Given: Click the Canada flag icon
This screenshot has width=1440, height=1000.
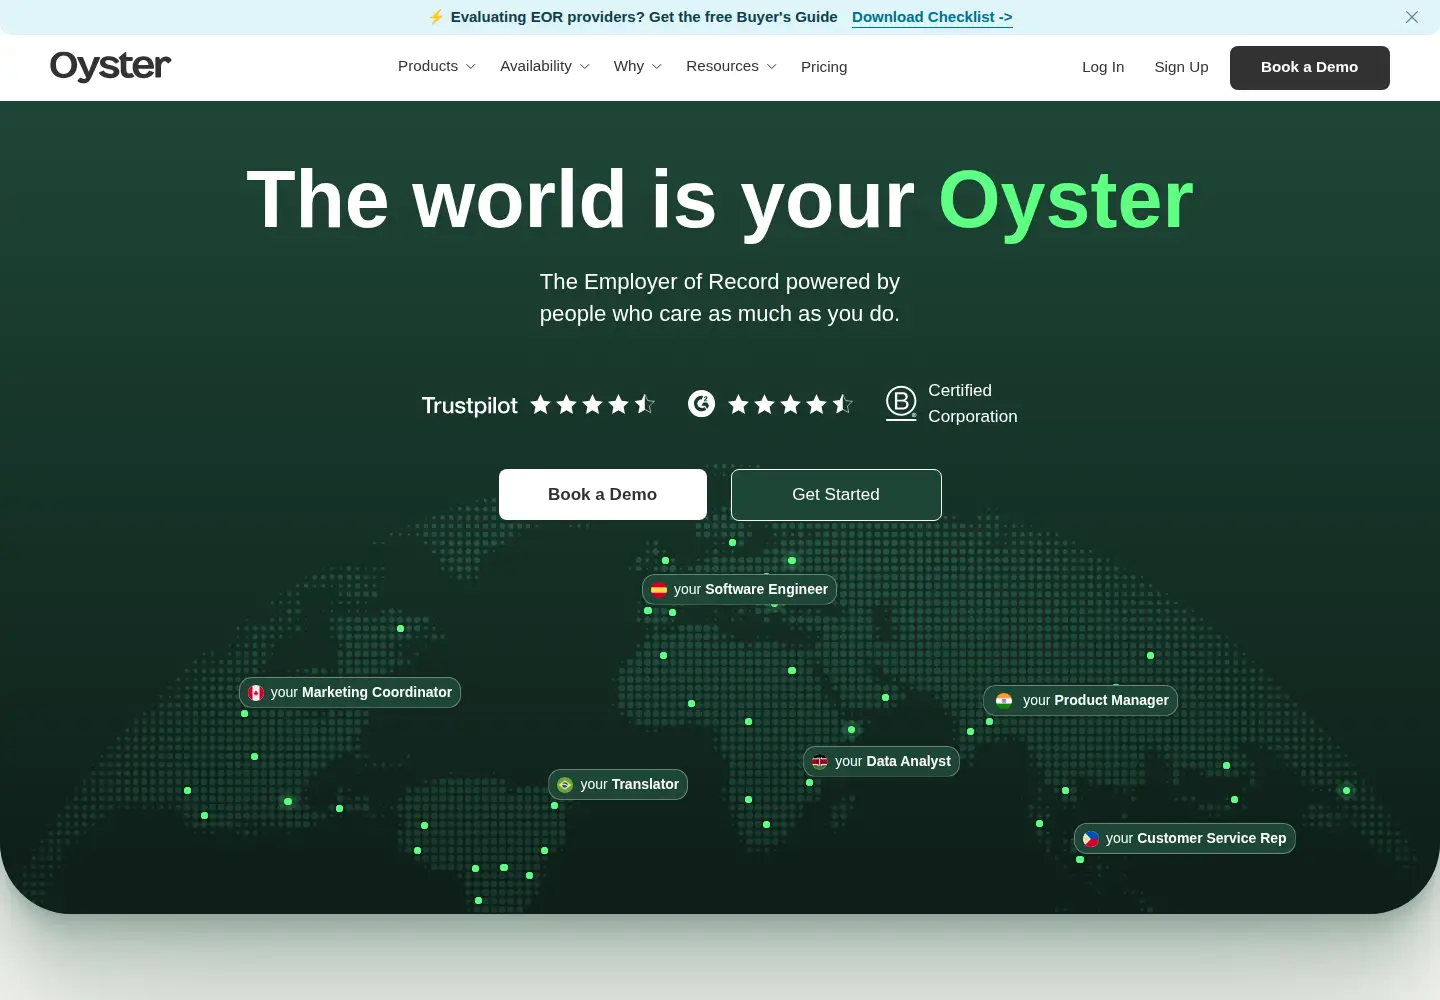Looking at the screenshot, I should 256,693.
